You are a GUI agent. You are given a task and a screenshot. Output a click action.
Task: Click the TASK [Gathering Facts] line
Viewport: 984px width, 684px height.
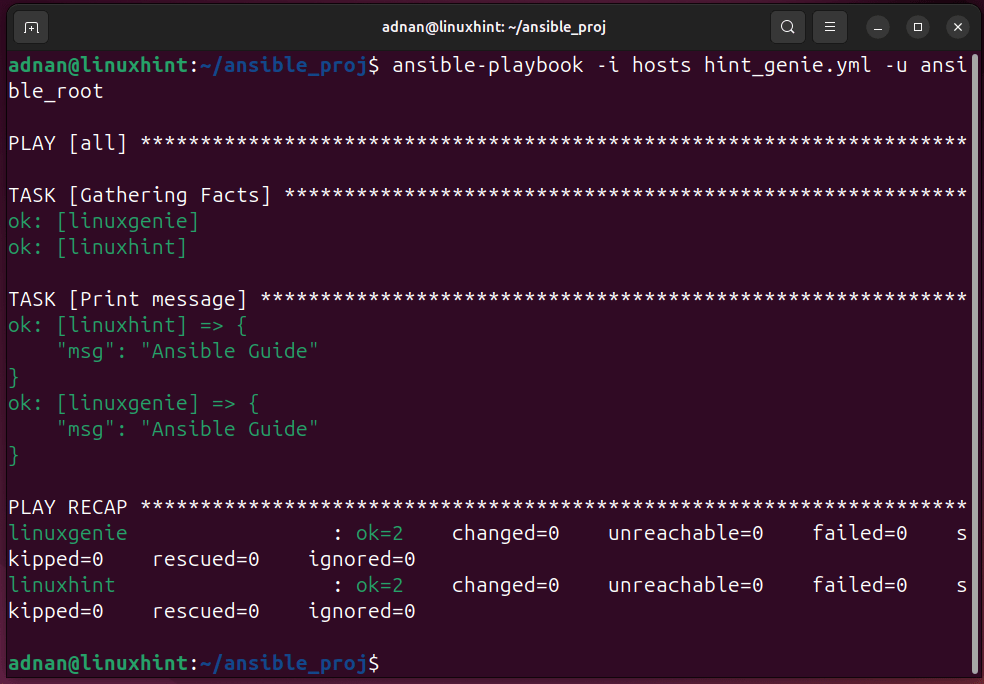click(x=487, y=195)
